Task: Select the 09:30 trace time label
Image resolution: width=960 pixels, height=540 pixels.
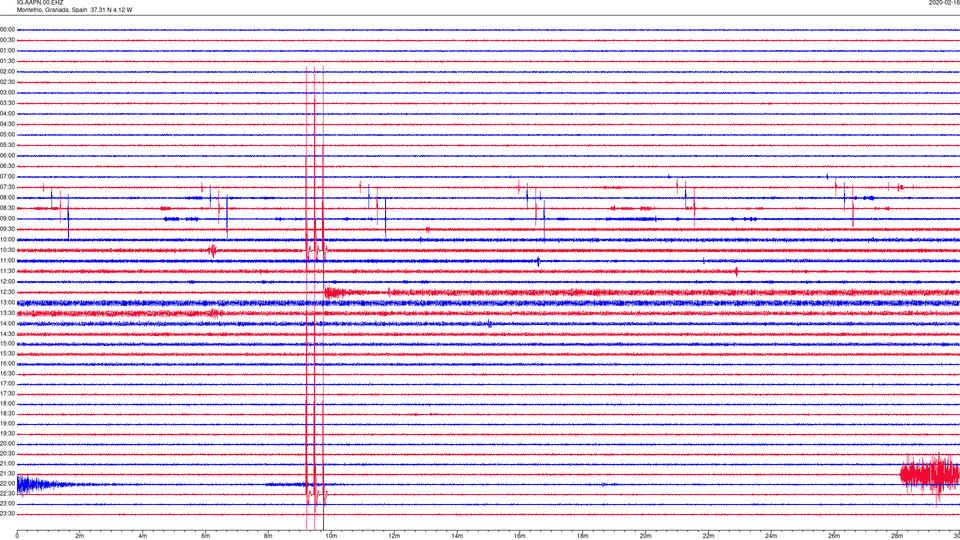Action: 7,229
